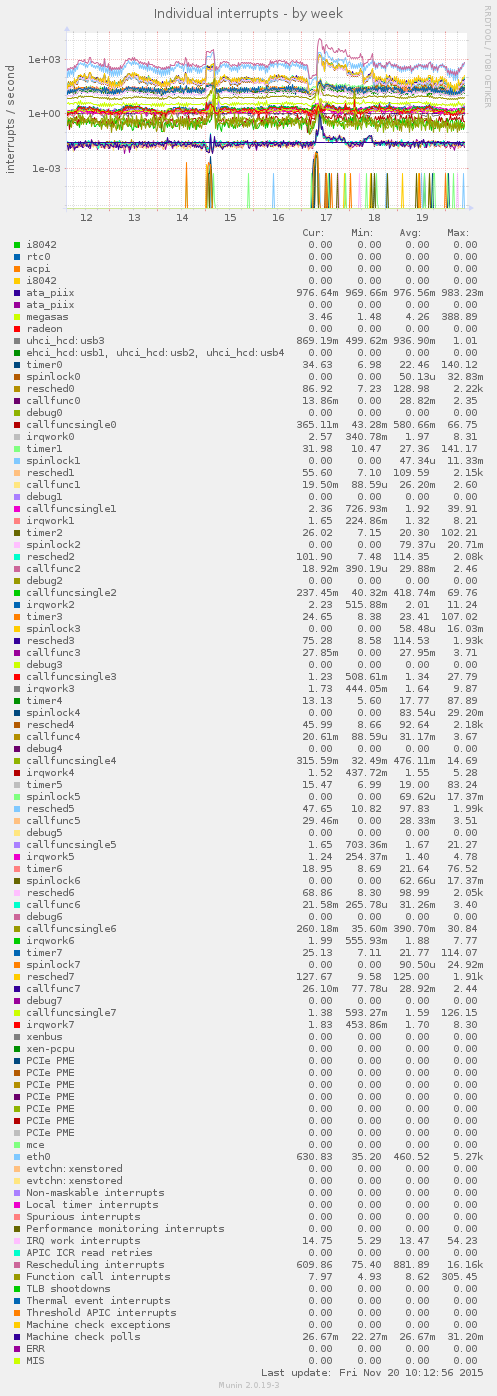Select the Rescheduling interrupts legend swatch
Viewport: 497px width, 1396px height.
[x=17, y=1265]
